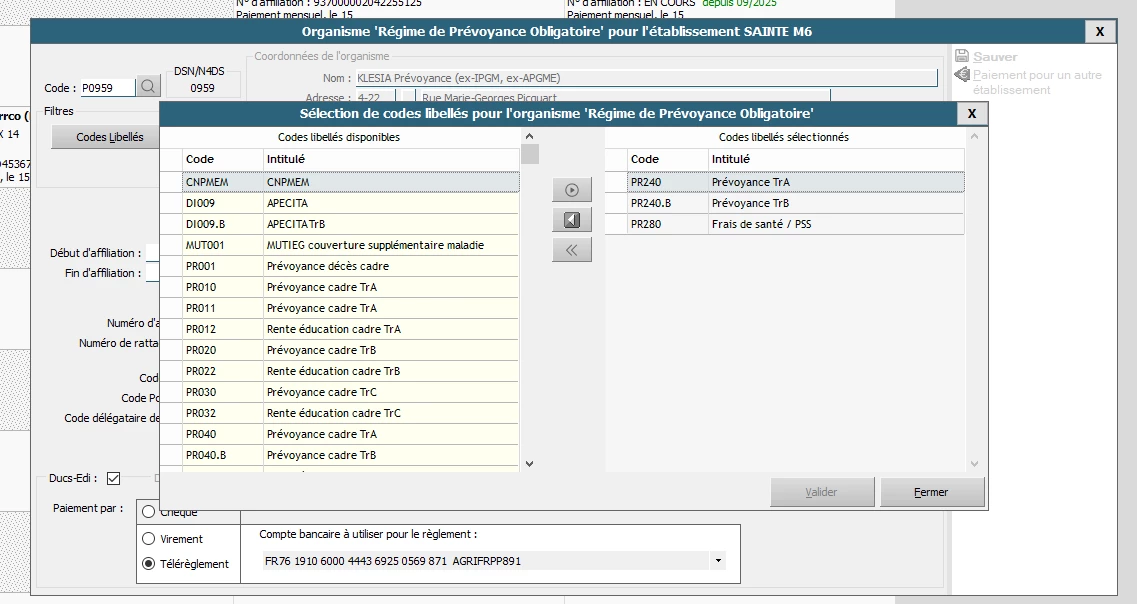This screenshot has width=1137, height=604.
Task: Click Intitulé column header in available codes
Action: point(392,160)
